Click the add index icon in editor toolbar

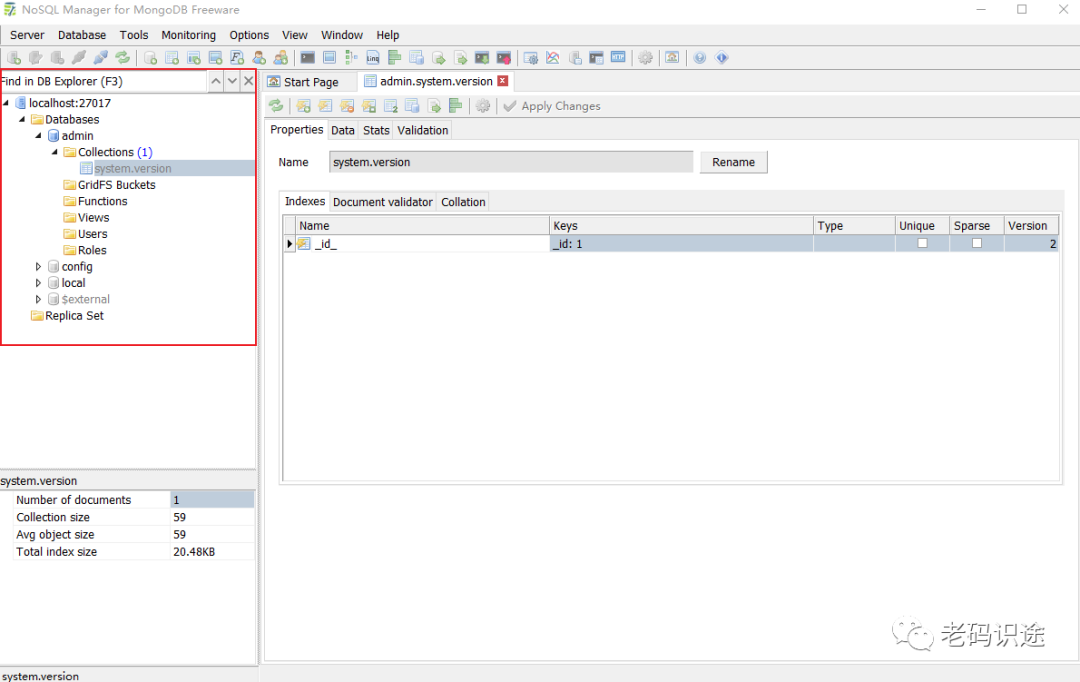pos(304,106)
